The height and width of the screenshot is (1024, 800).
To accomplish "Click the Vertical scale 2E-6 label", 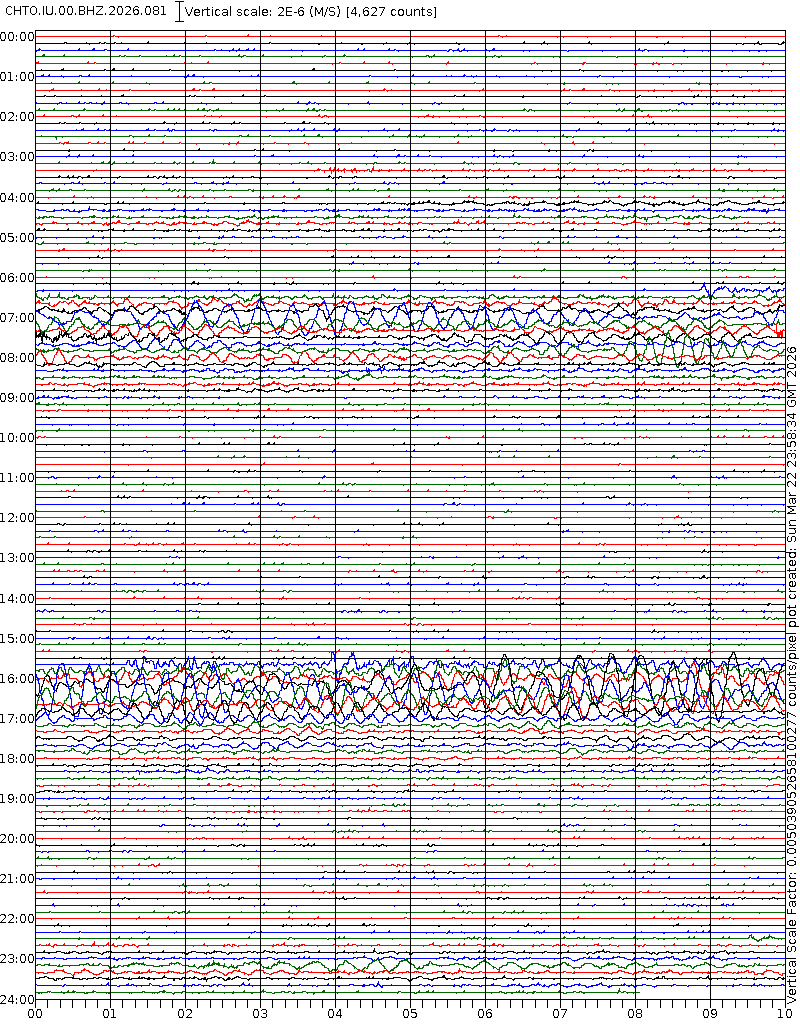I will [311, 11].
